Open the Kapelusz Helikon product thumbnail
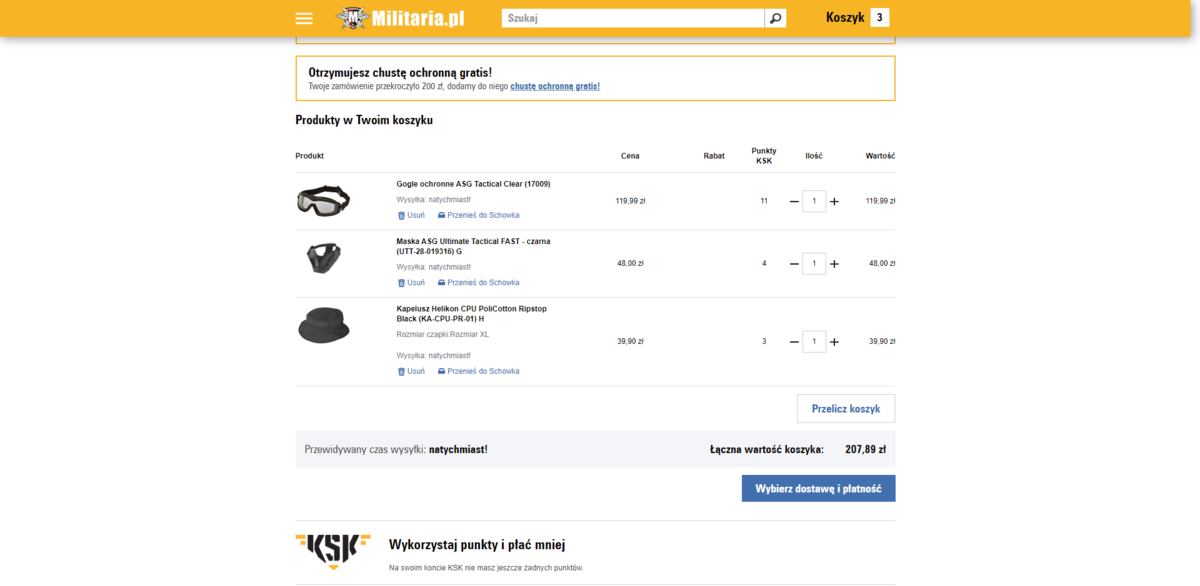Viewport: 1200px width, 586px height. (x=323, y=326)
